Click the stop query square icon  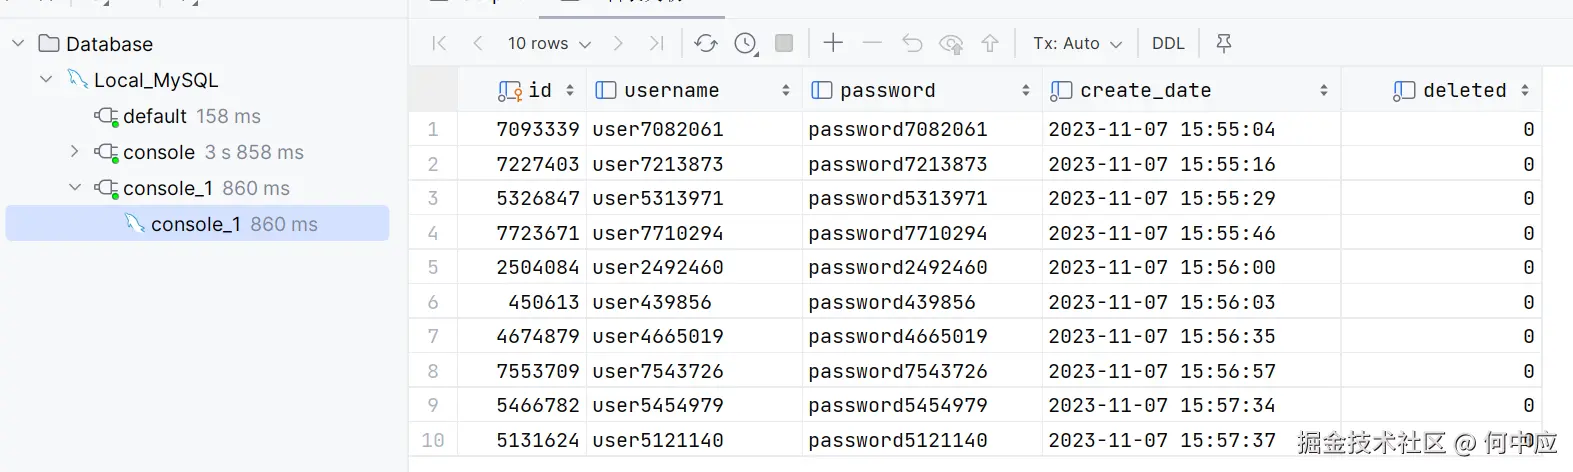tap(784, 43)
